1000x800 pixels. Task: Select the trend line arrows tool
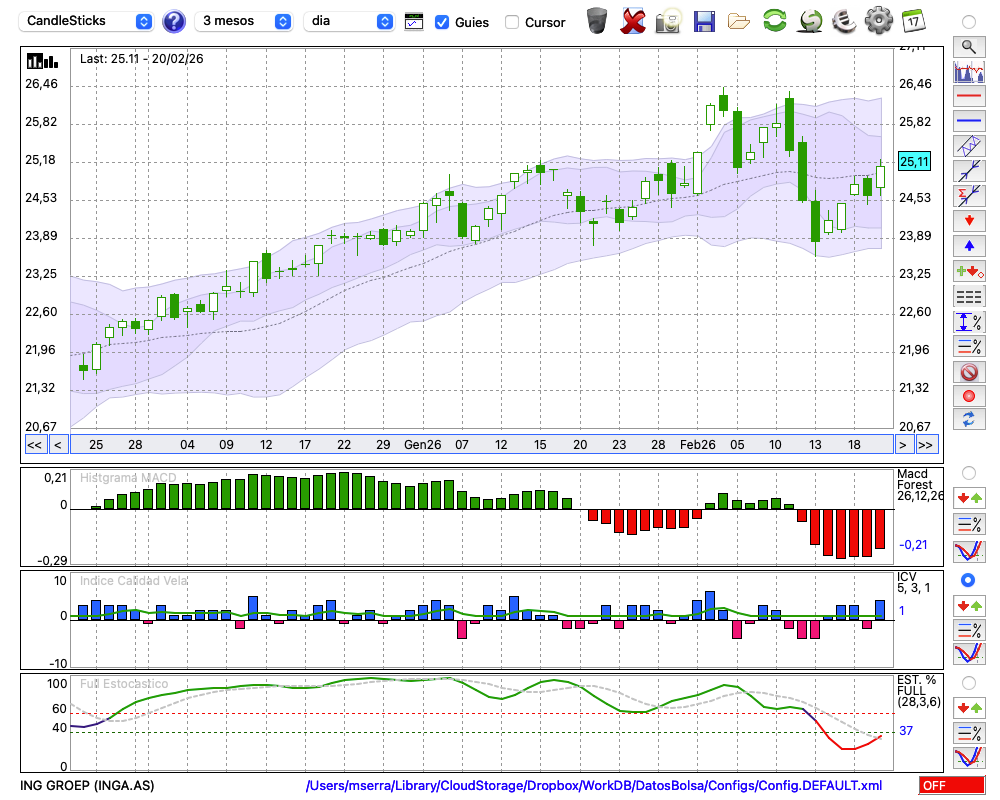(x=969, y=171)
